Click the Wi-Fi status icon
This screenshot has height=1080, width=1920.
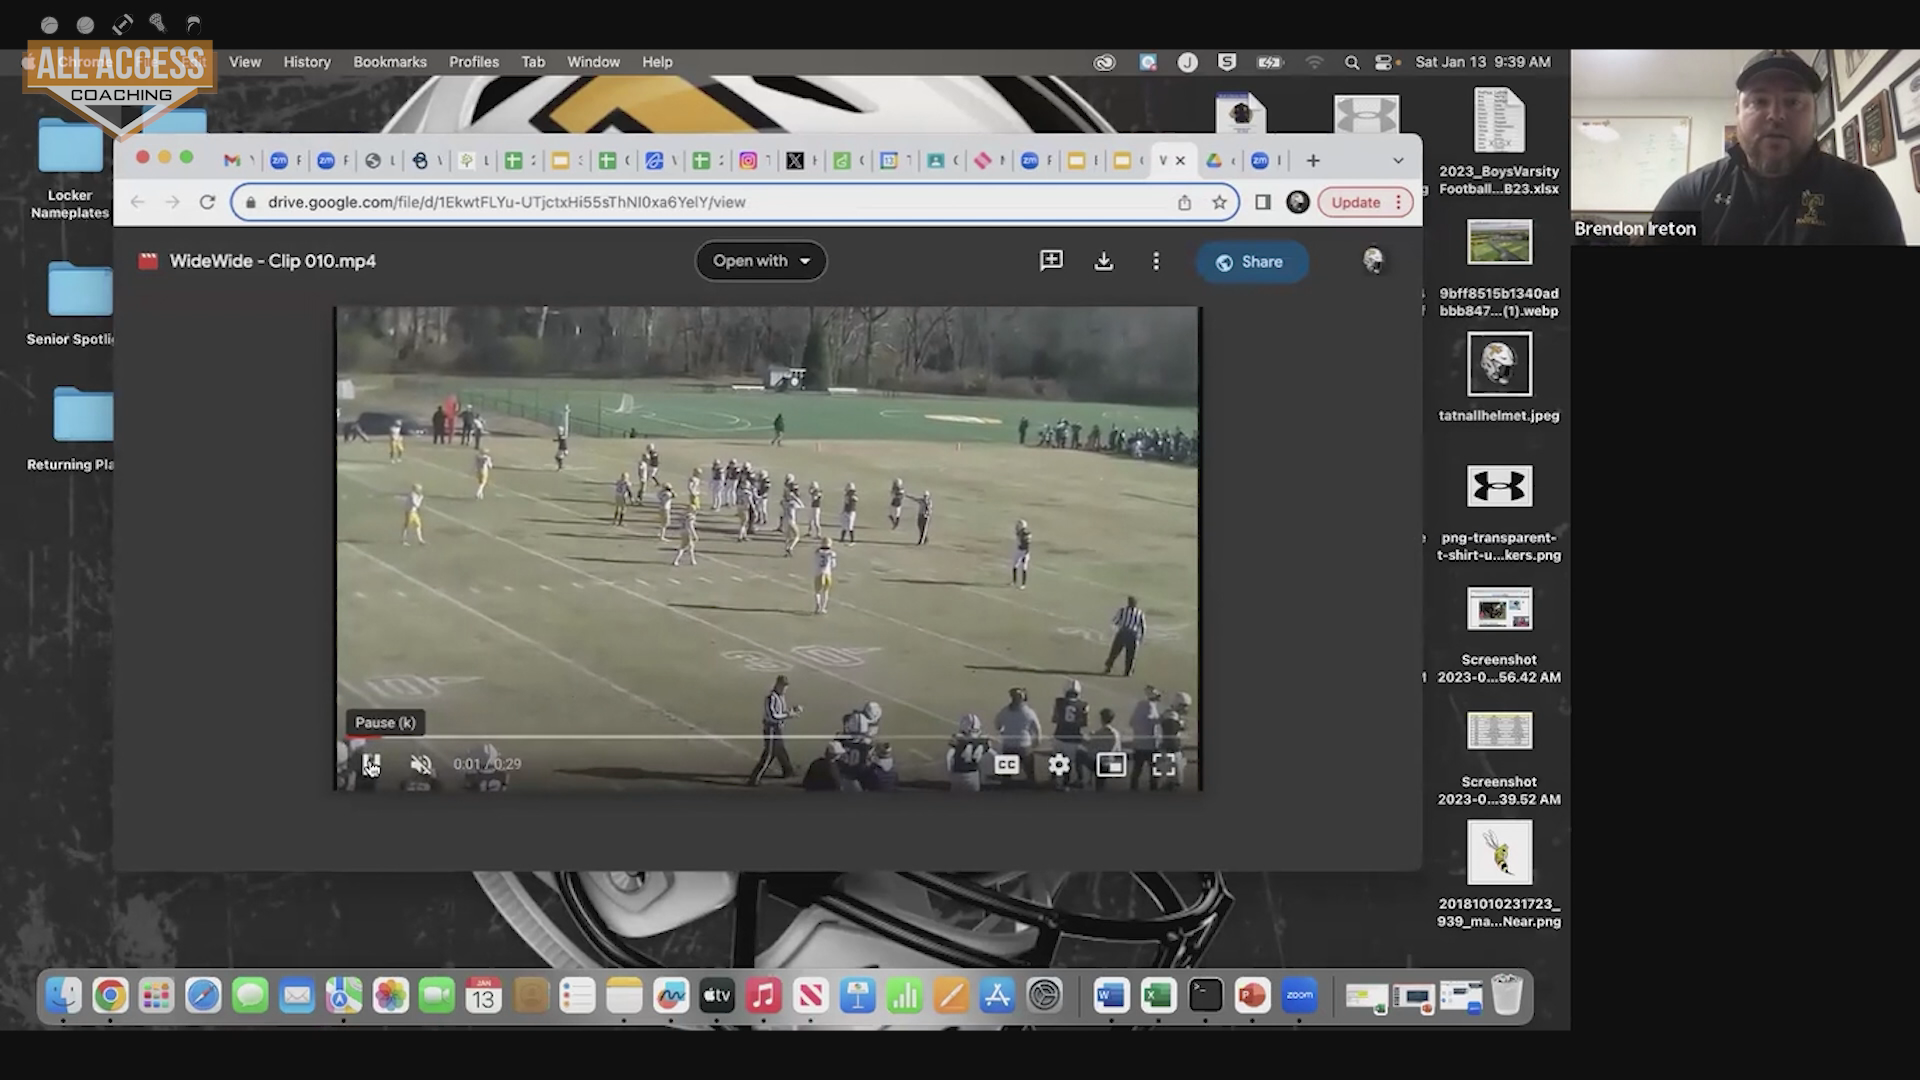pos(1314,62)
